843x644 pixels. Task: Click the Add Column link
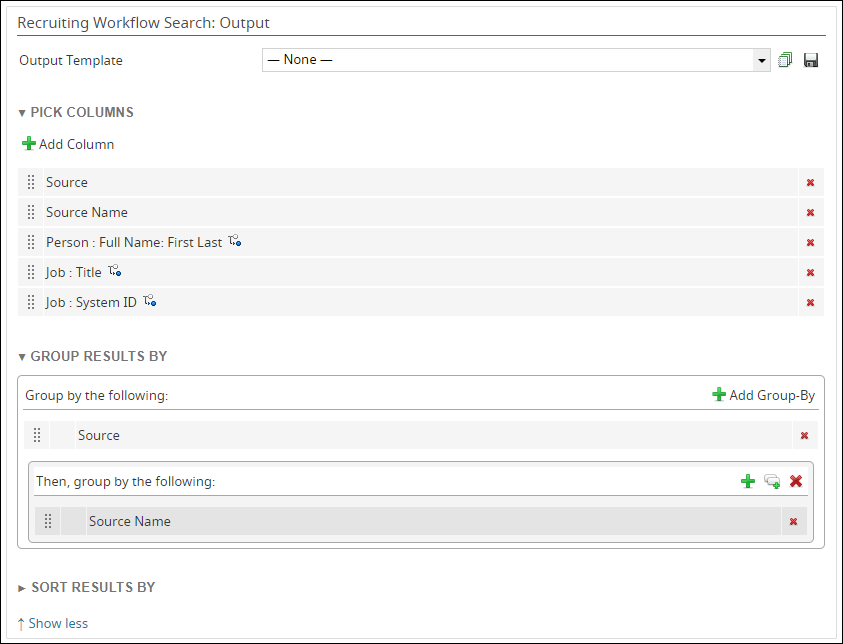(68, 144)
